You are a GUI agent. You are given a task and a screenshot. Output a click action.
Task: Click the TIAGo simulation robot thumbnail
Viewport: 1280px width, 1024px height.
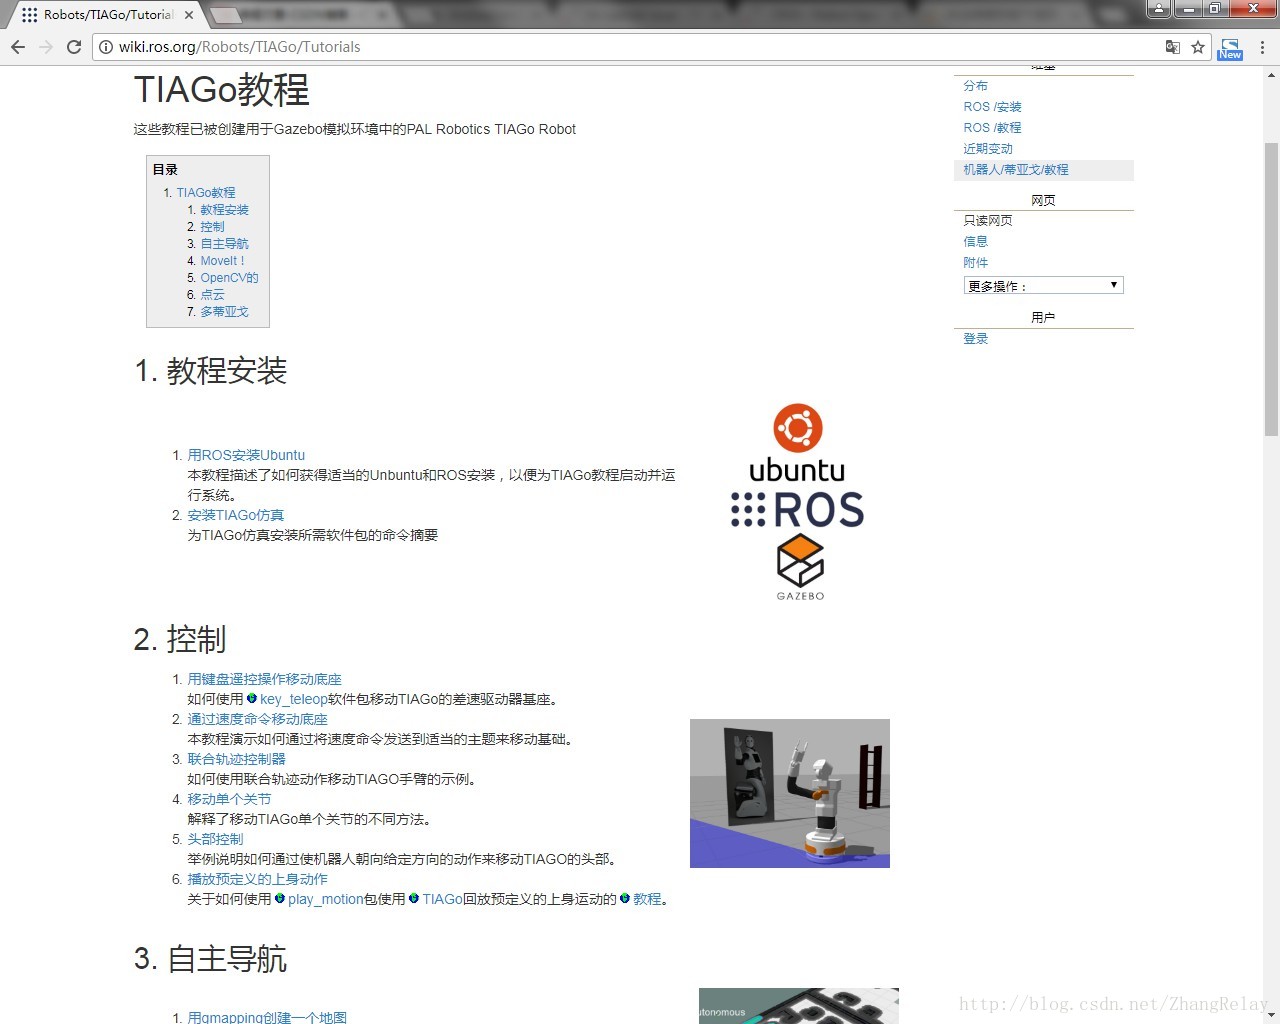pos(789,793)
